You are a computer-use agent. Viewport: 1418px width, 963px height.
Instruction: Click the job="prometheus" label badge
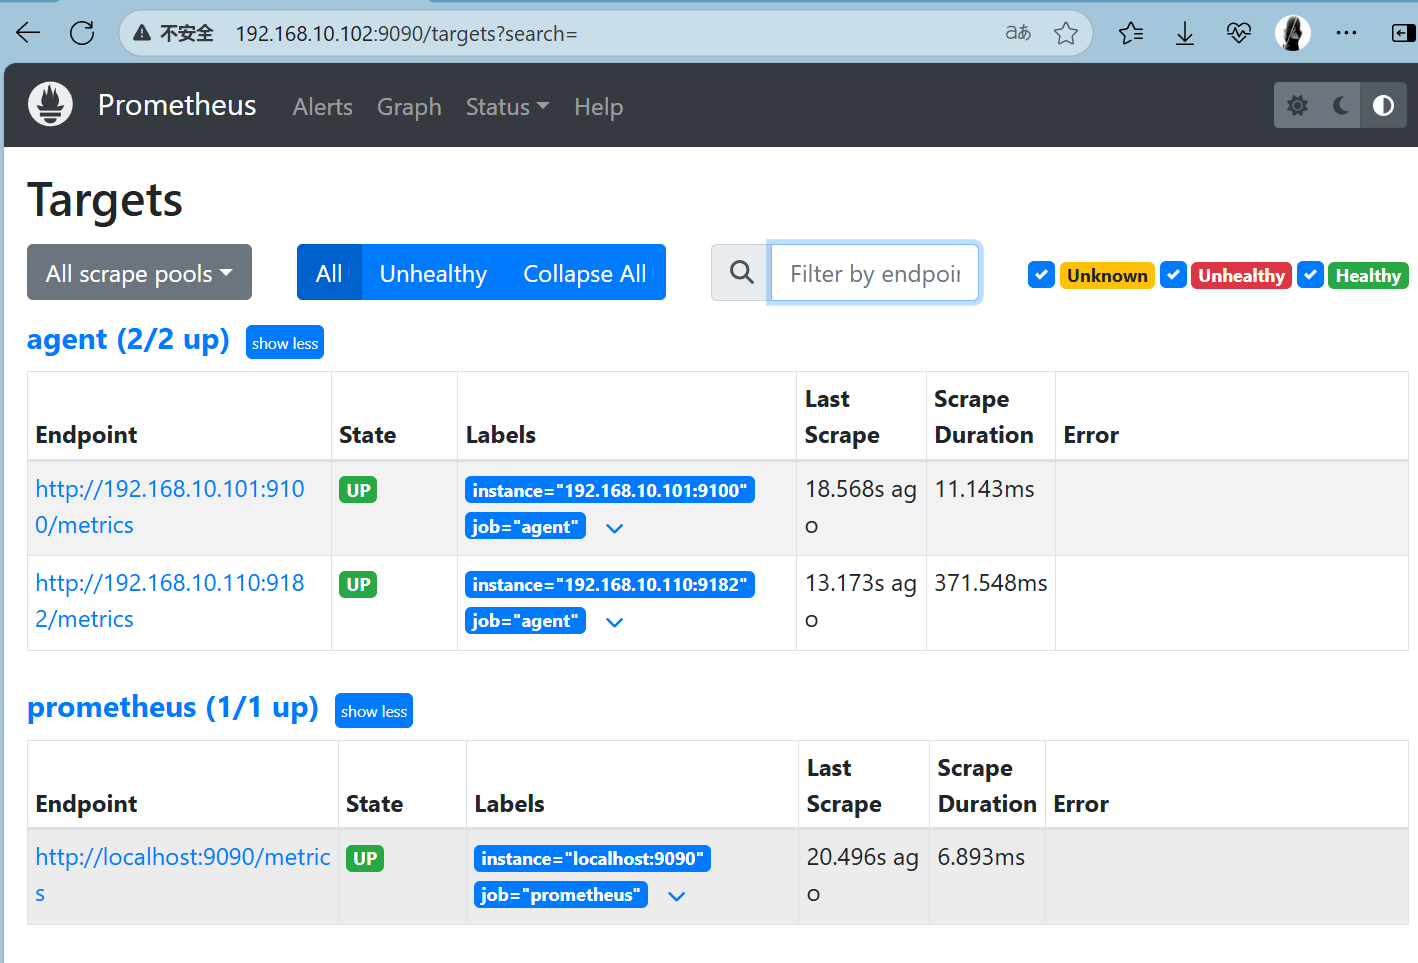pos(560,894)
